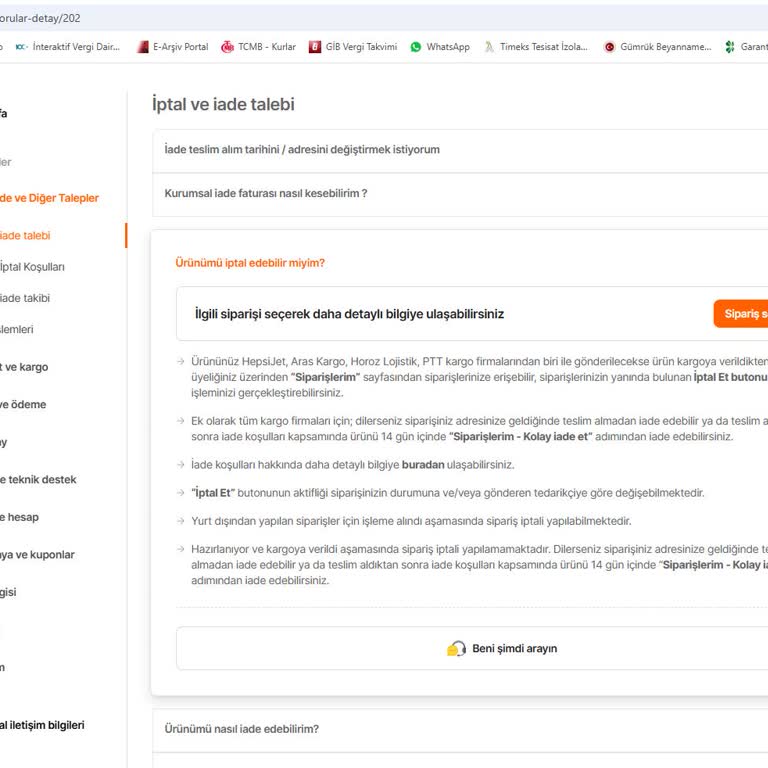Open the Gümrük Beyanname bookmark icon
Image resolution: width=768 pixels, height=768 pixels.
coord(609,47)
